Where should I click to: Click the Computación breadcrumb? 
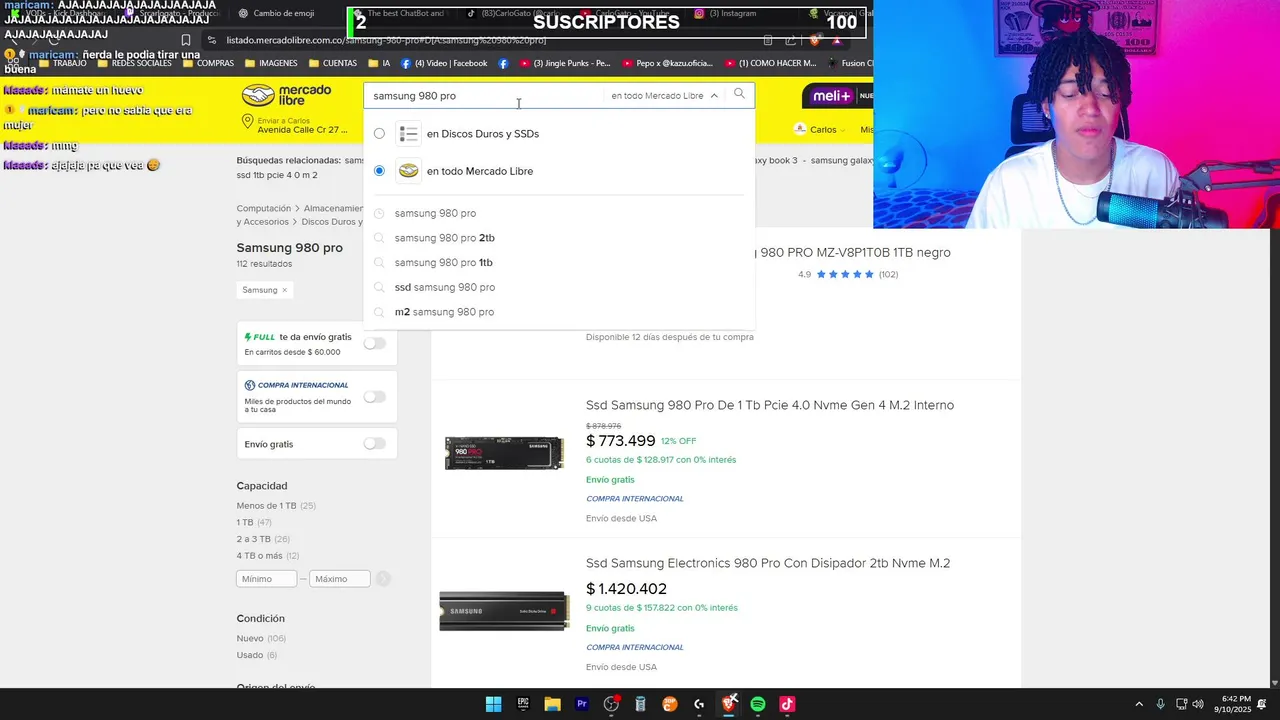(x=263, y=209)
